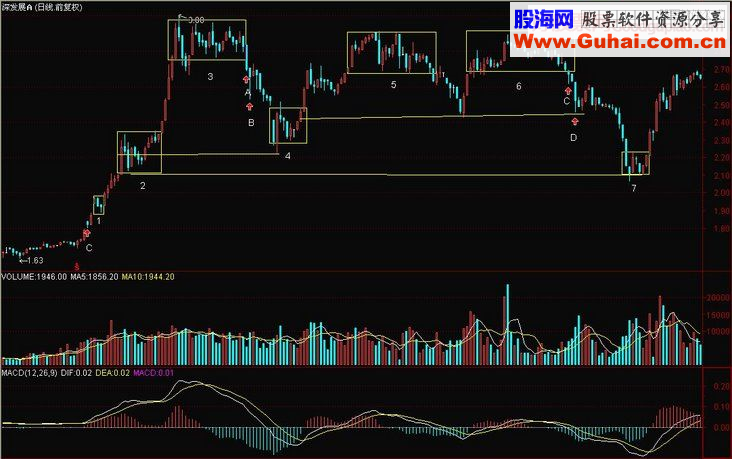This screenshot has height=459, width=732.
Task: Click the 2.00 price axis label
Action: click(721, 193)
